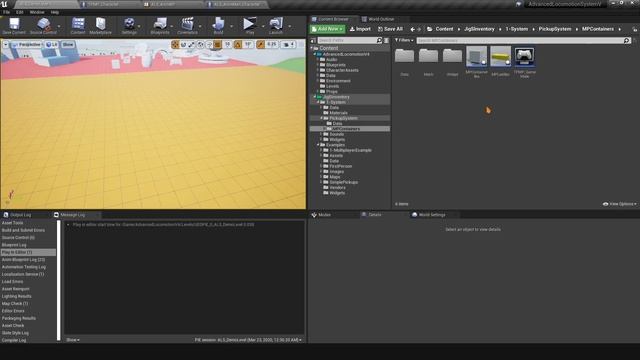Click Save Current in the main toolbar
This screenshot has width=640, height=360.
[x=14, y=26]
